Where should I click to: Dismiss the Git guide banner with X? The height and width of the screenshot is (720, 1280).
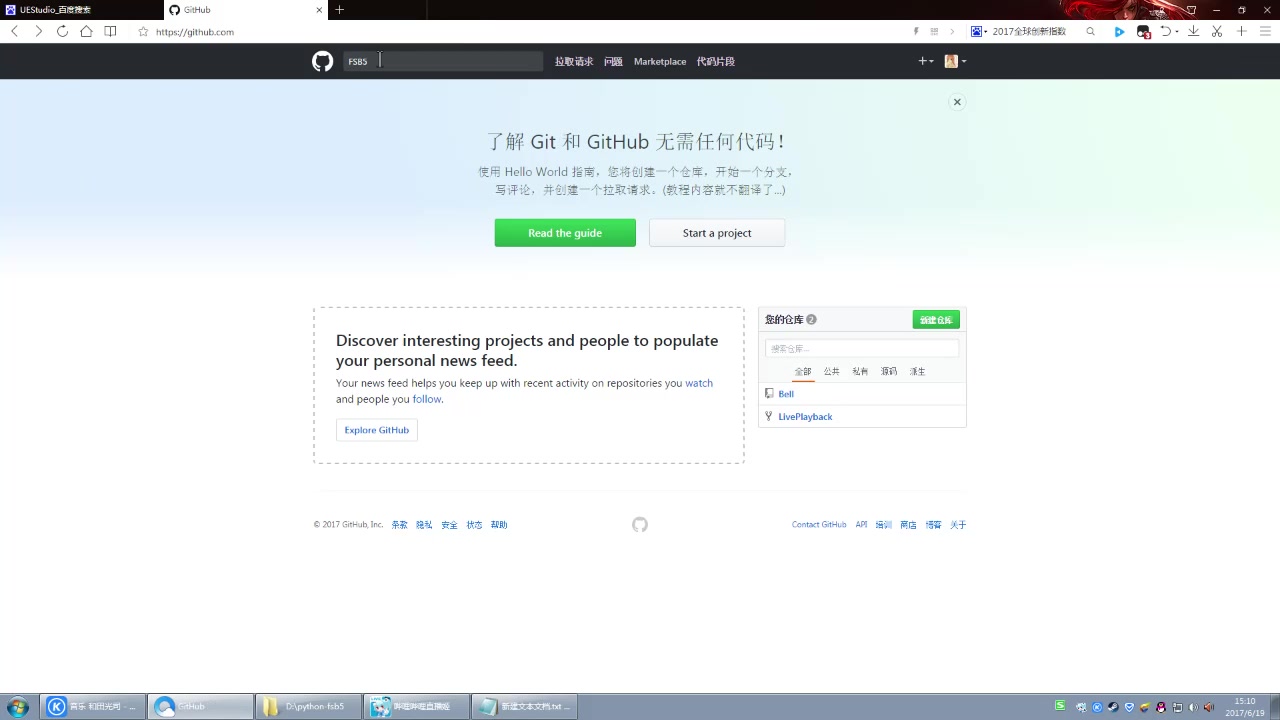pyautogui.click(x=957, y=102)
